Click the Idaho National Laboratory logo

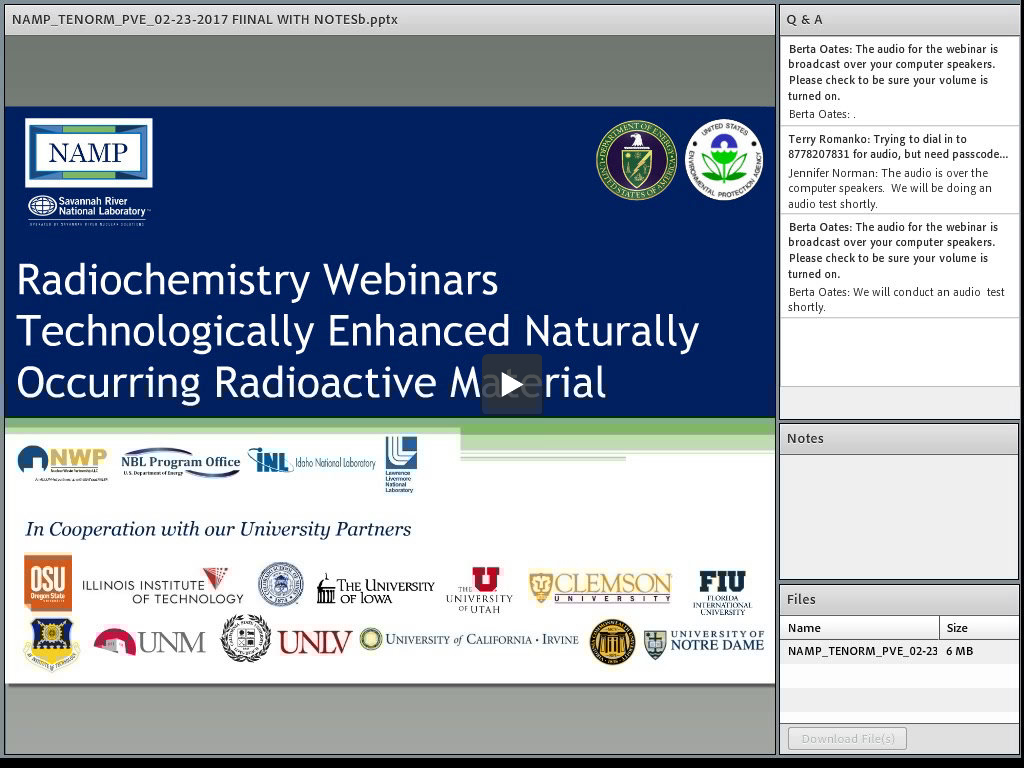coord(312,462)
